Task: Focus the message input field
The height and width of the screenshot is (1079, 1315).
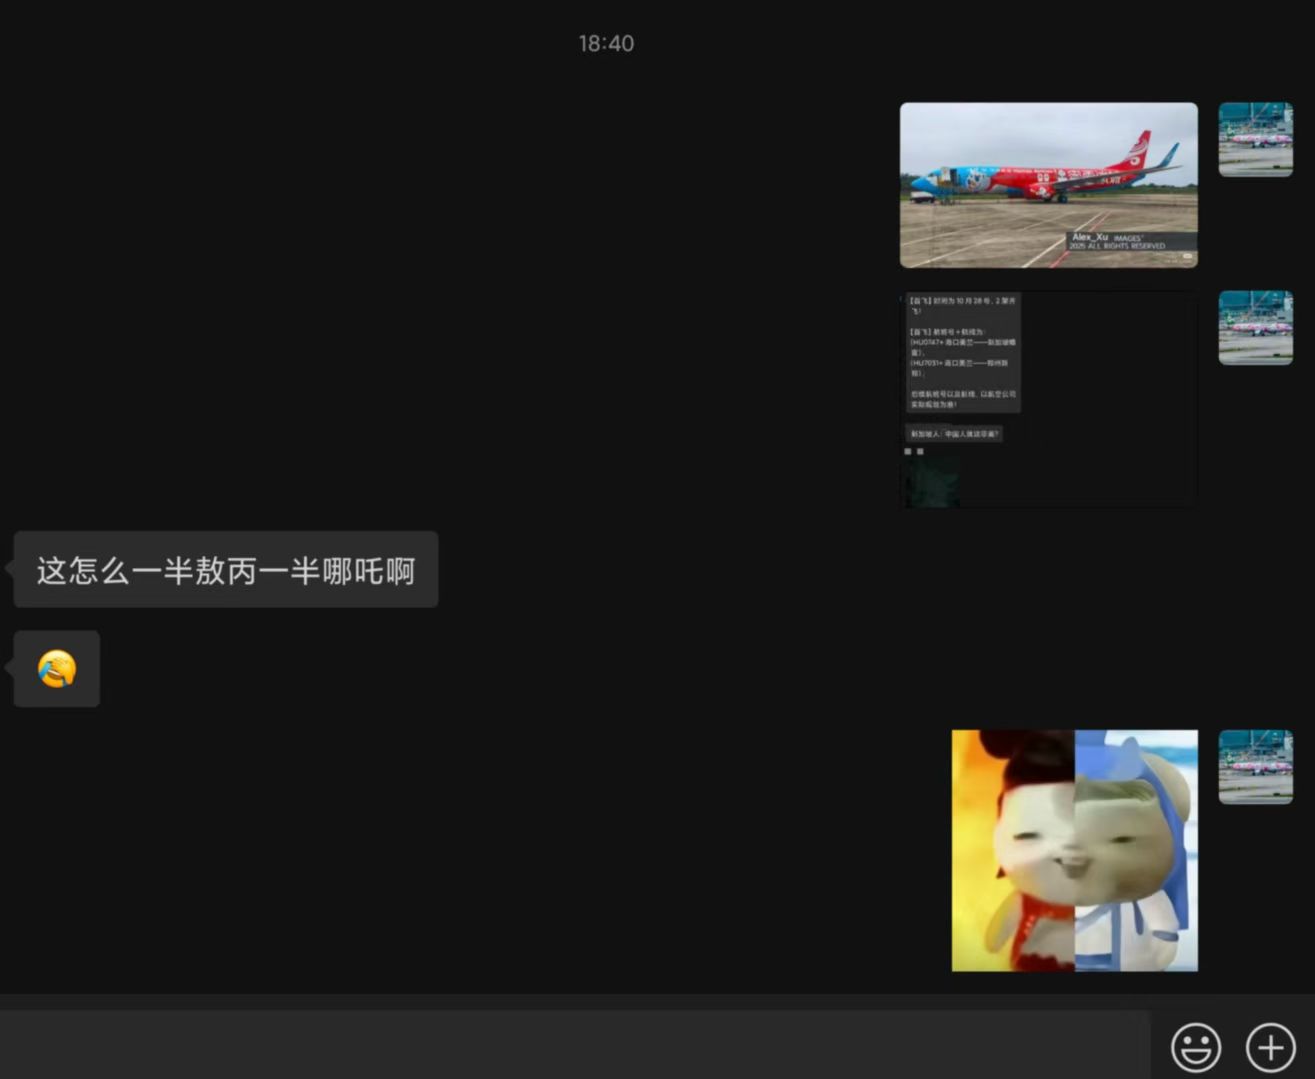Action: tap(575, 1045)
